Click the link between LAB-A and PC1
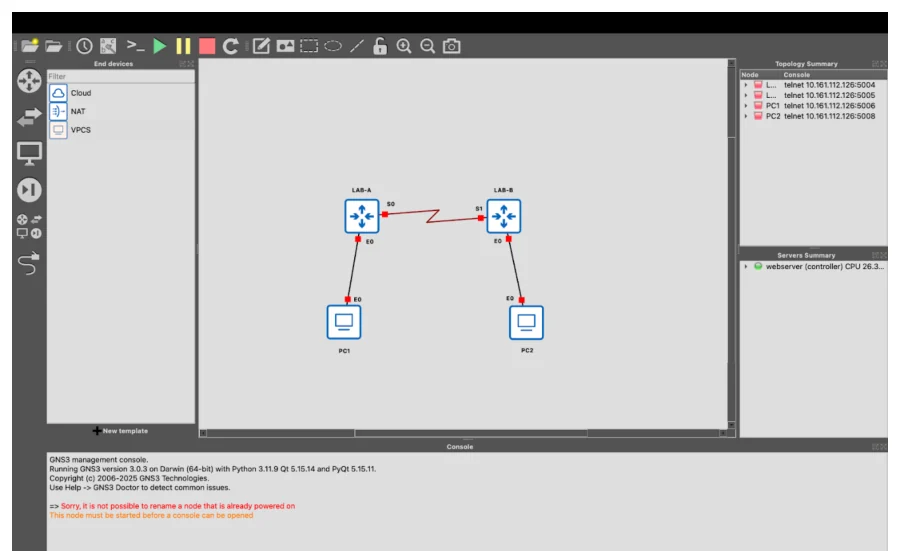 pyautogui.click(x=352, y=269)
